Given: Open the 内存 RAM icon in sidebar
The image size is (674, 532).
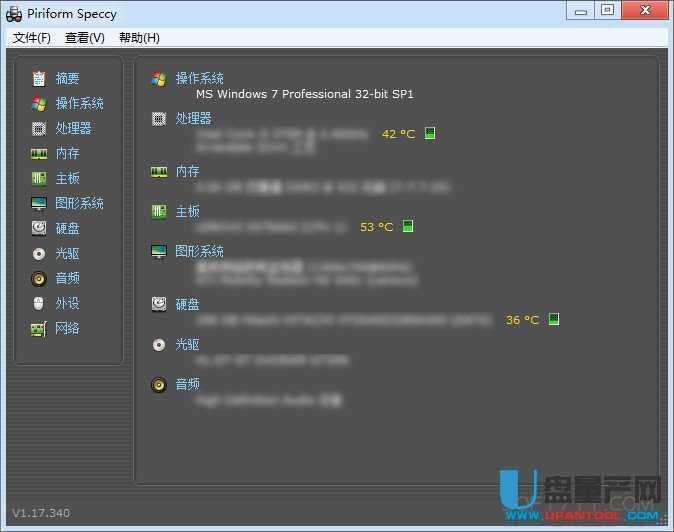Looking at the screenshot, I should pos(39,153).
